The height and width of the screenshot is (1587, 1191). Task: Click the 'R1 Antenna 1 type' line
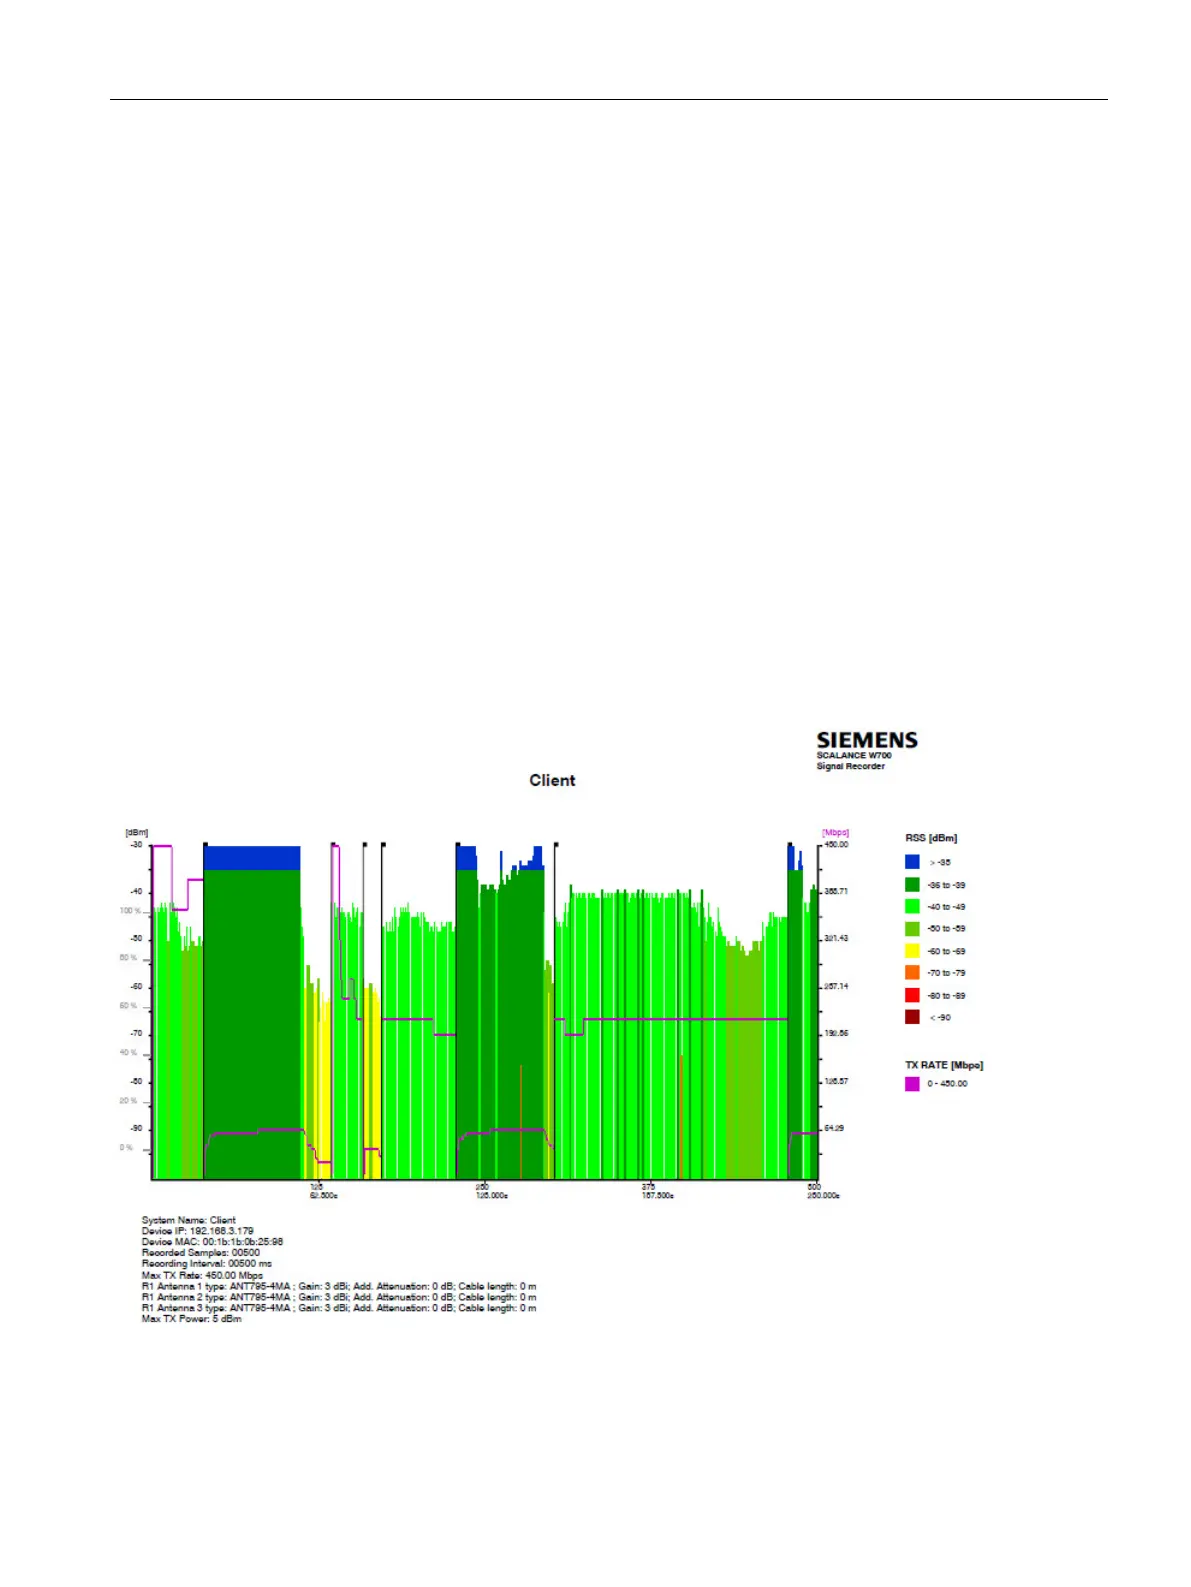[339, 1286]
